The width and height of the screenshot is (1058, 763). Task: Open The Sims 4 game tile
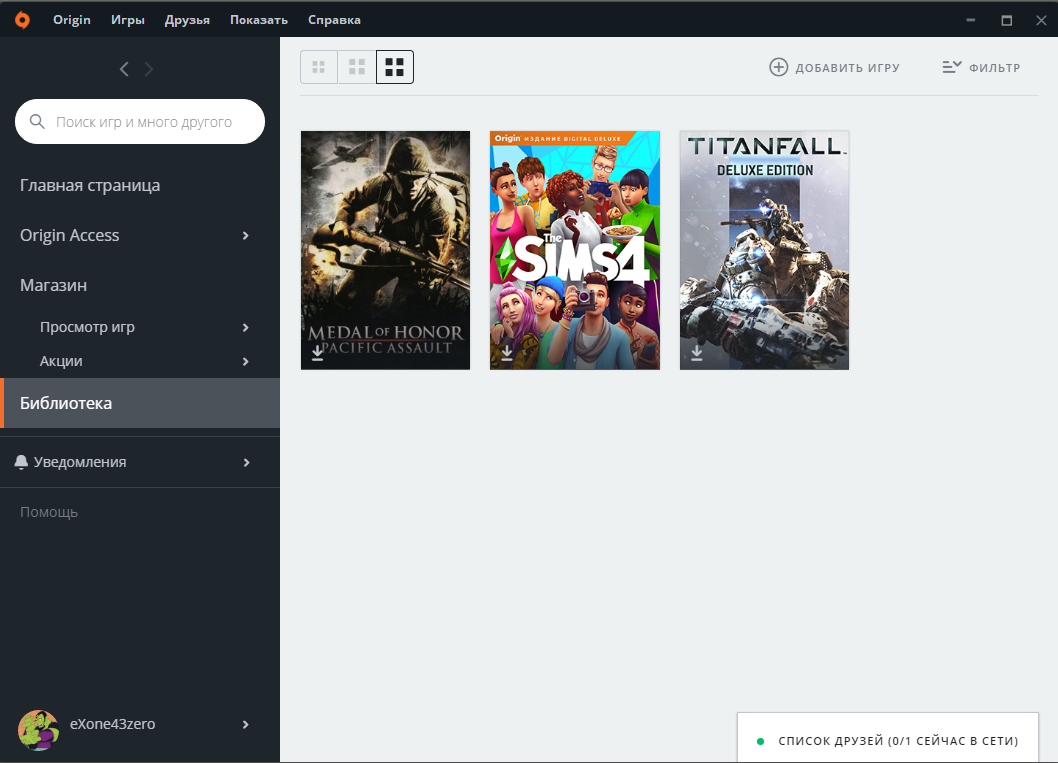coord(575,250)
